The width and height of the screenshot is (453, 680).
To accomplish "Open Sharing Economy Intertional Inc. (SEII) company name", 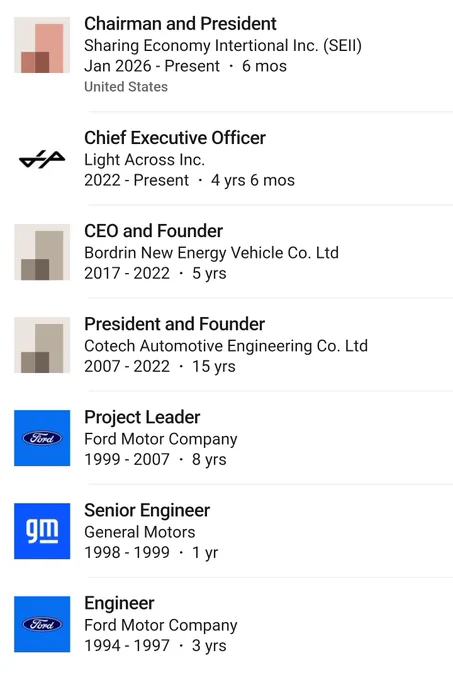I will [223, 46].
